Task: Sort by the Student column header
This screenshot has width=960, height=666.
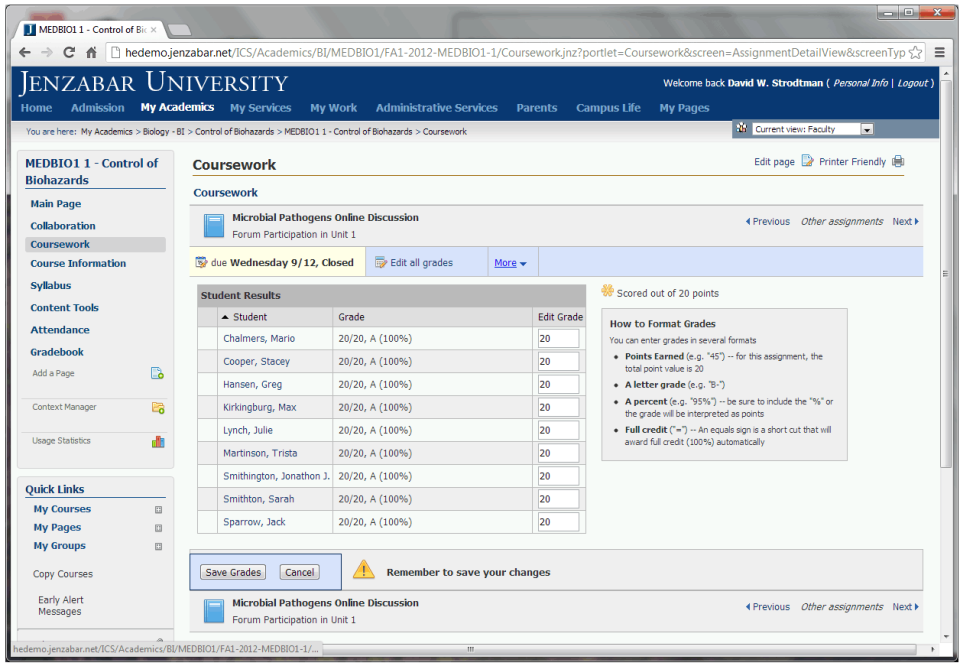Action: (x=250, y=317)
